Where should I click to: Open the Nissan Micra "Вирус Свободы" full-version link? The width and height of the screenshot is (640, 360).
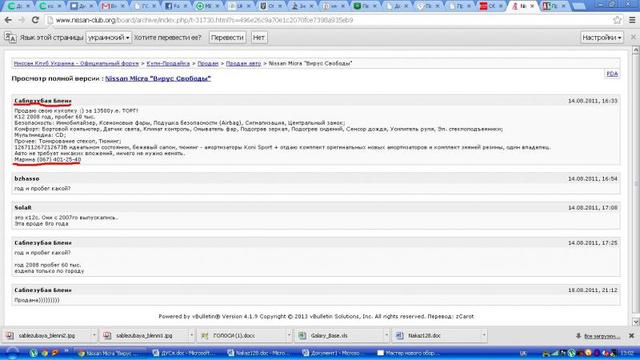(158, 78)
